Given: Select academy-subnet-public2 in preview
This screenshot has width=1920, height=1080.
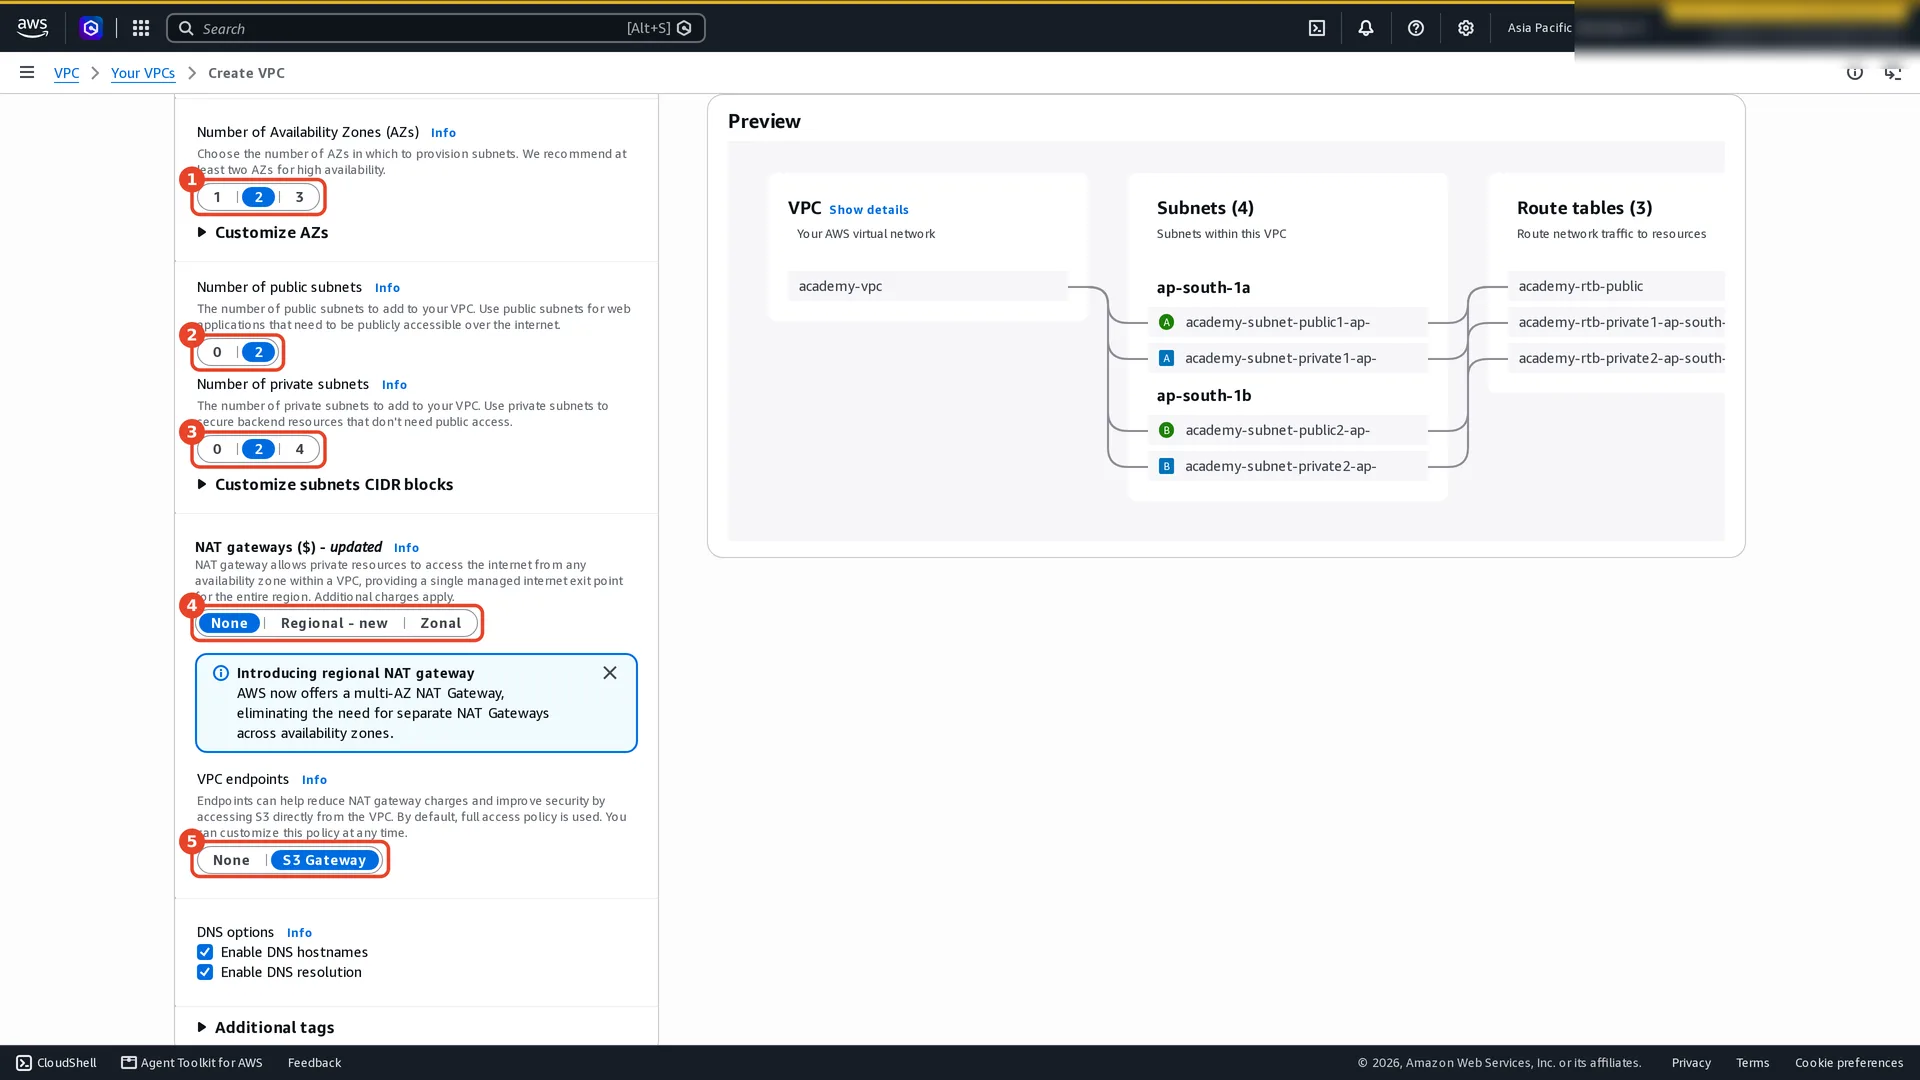Looking at the screenshot, I should (x=1288, y=430).
